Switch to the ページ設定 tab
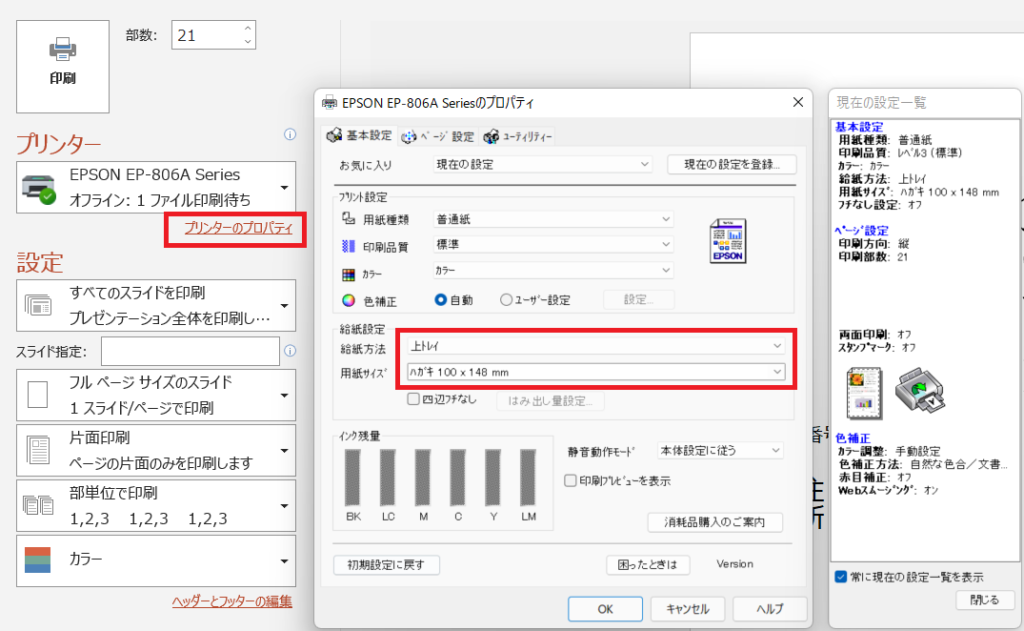The image size is (1024, 631). [x=438, y=136]
